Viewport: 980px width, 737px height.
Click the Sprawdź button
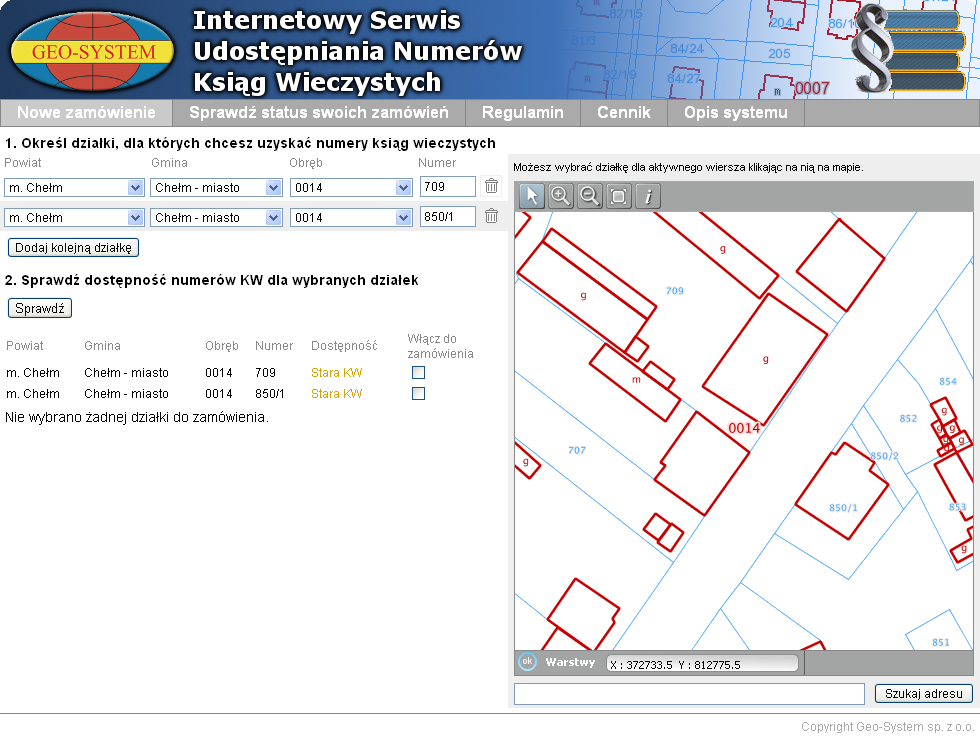coord(40,308)
